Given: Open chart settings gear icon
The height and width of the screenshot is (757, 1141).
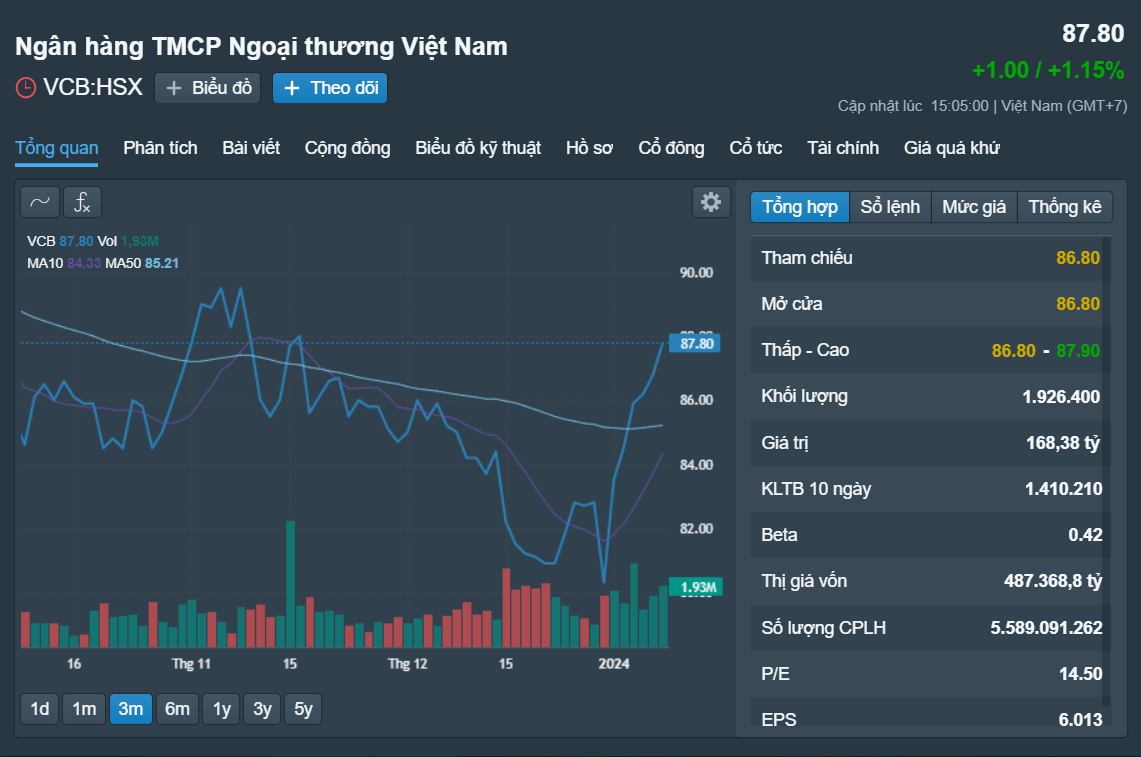Looking at the screenshot, I should click(x=711, y=202).
